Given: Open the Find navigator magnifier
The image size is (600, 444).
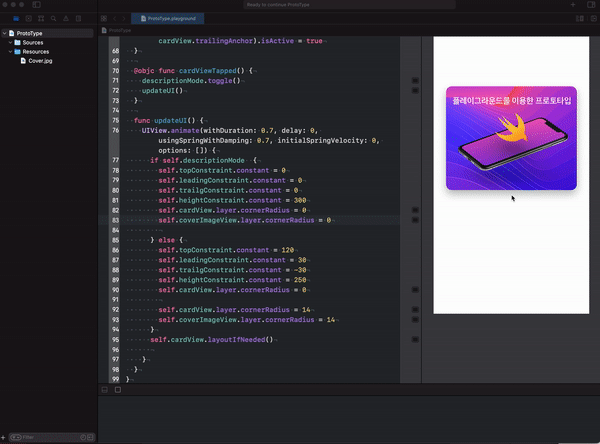Looking at the screenshot, I should tap(54, 18).
